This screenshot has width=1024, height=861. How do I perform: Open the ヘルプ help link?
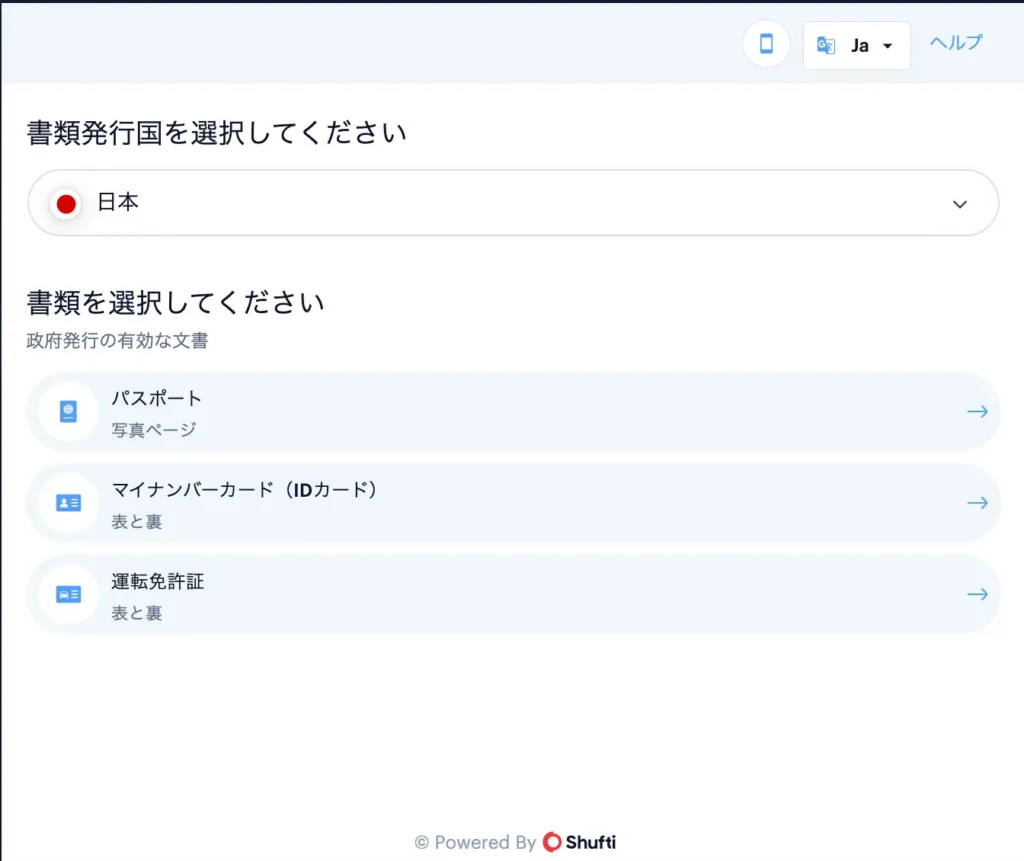coord(954,41)
